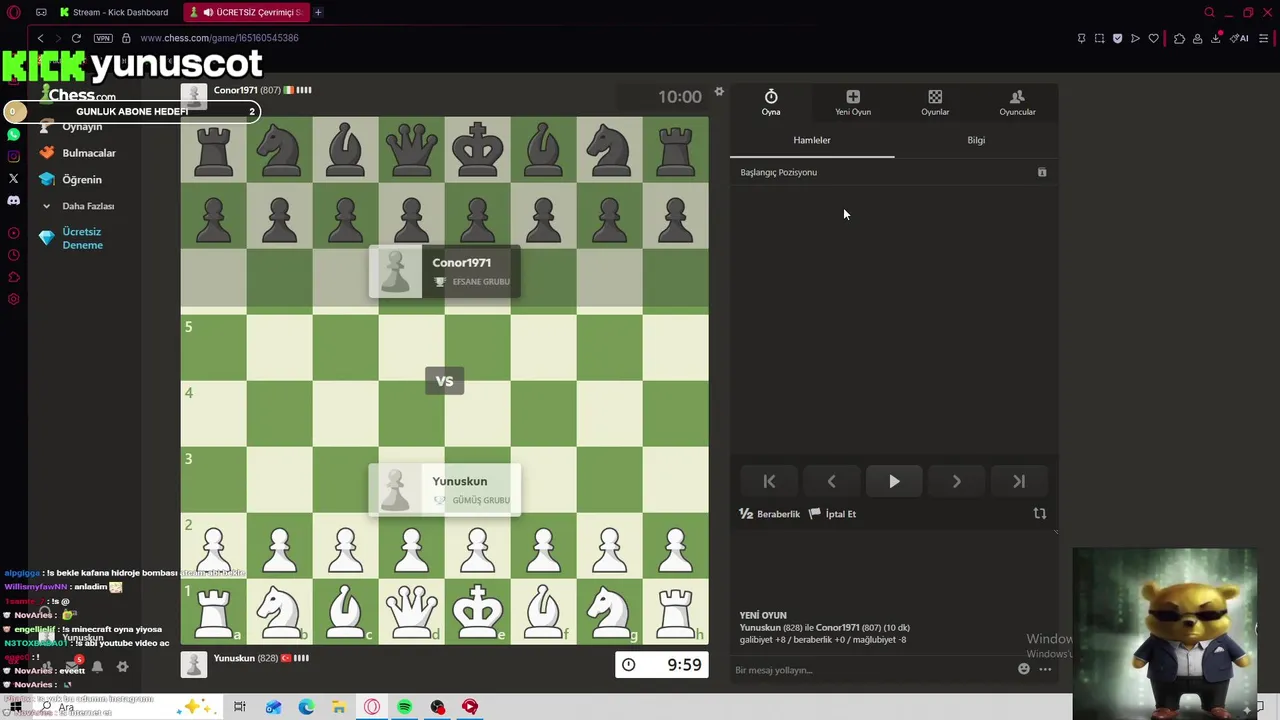Reload the page with the refresh icon
Image resolution: width=1280 pixels, height=720 pixels.
76,38
